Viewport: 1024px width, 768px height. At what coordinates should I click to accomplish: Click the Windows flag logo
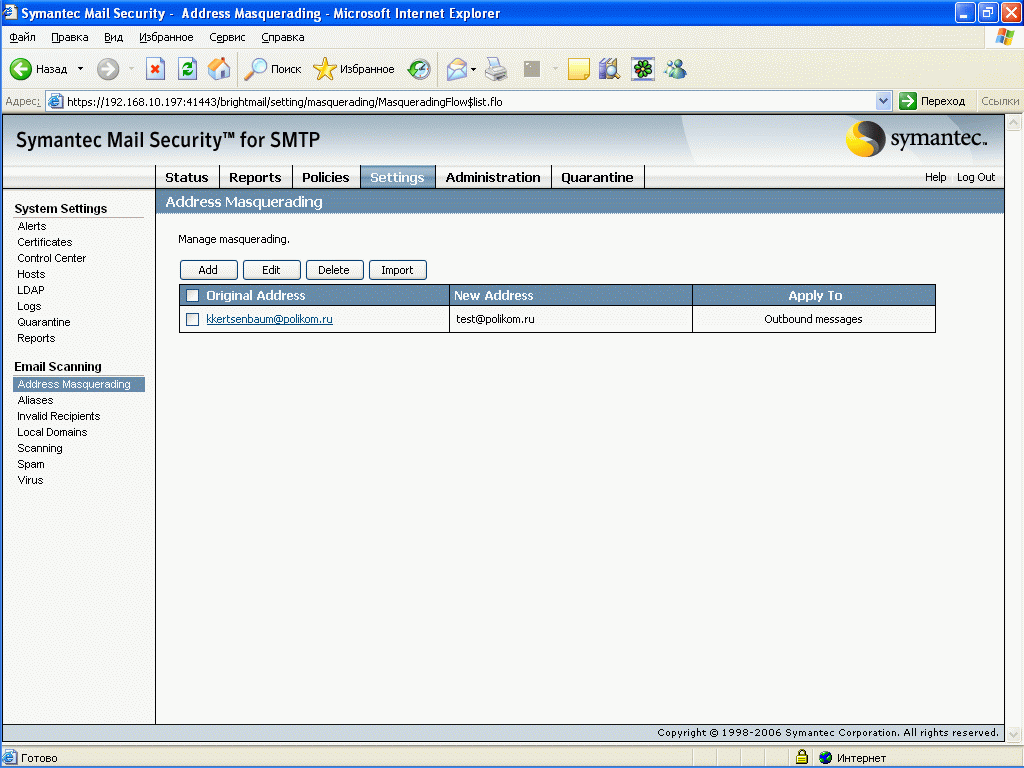click(x=1004, y=37)
